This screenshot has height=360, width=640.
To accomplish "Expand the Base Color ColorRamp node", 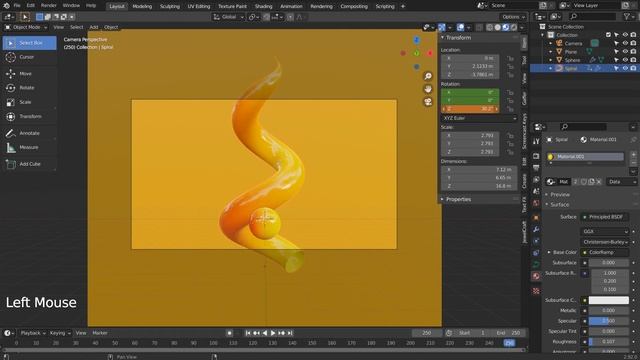I will click(x=549, y=252).
